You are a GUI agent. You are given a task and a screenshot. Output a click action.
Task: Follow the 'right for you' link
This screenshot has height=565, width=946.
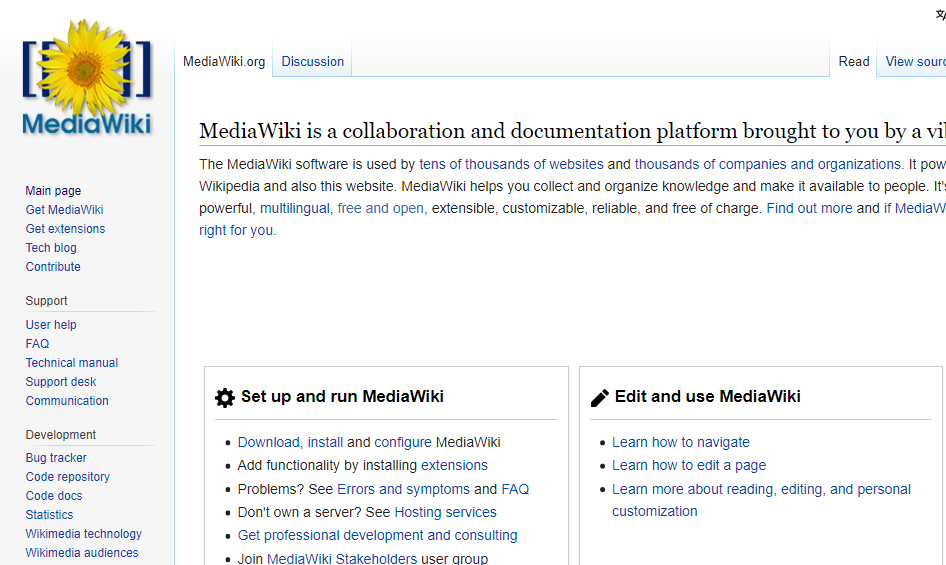click(x=236, y=230)
